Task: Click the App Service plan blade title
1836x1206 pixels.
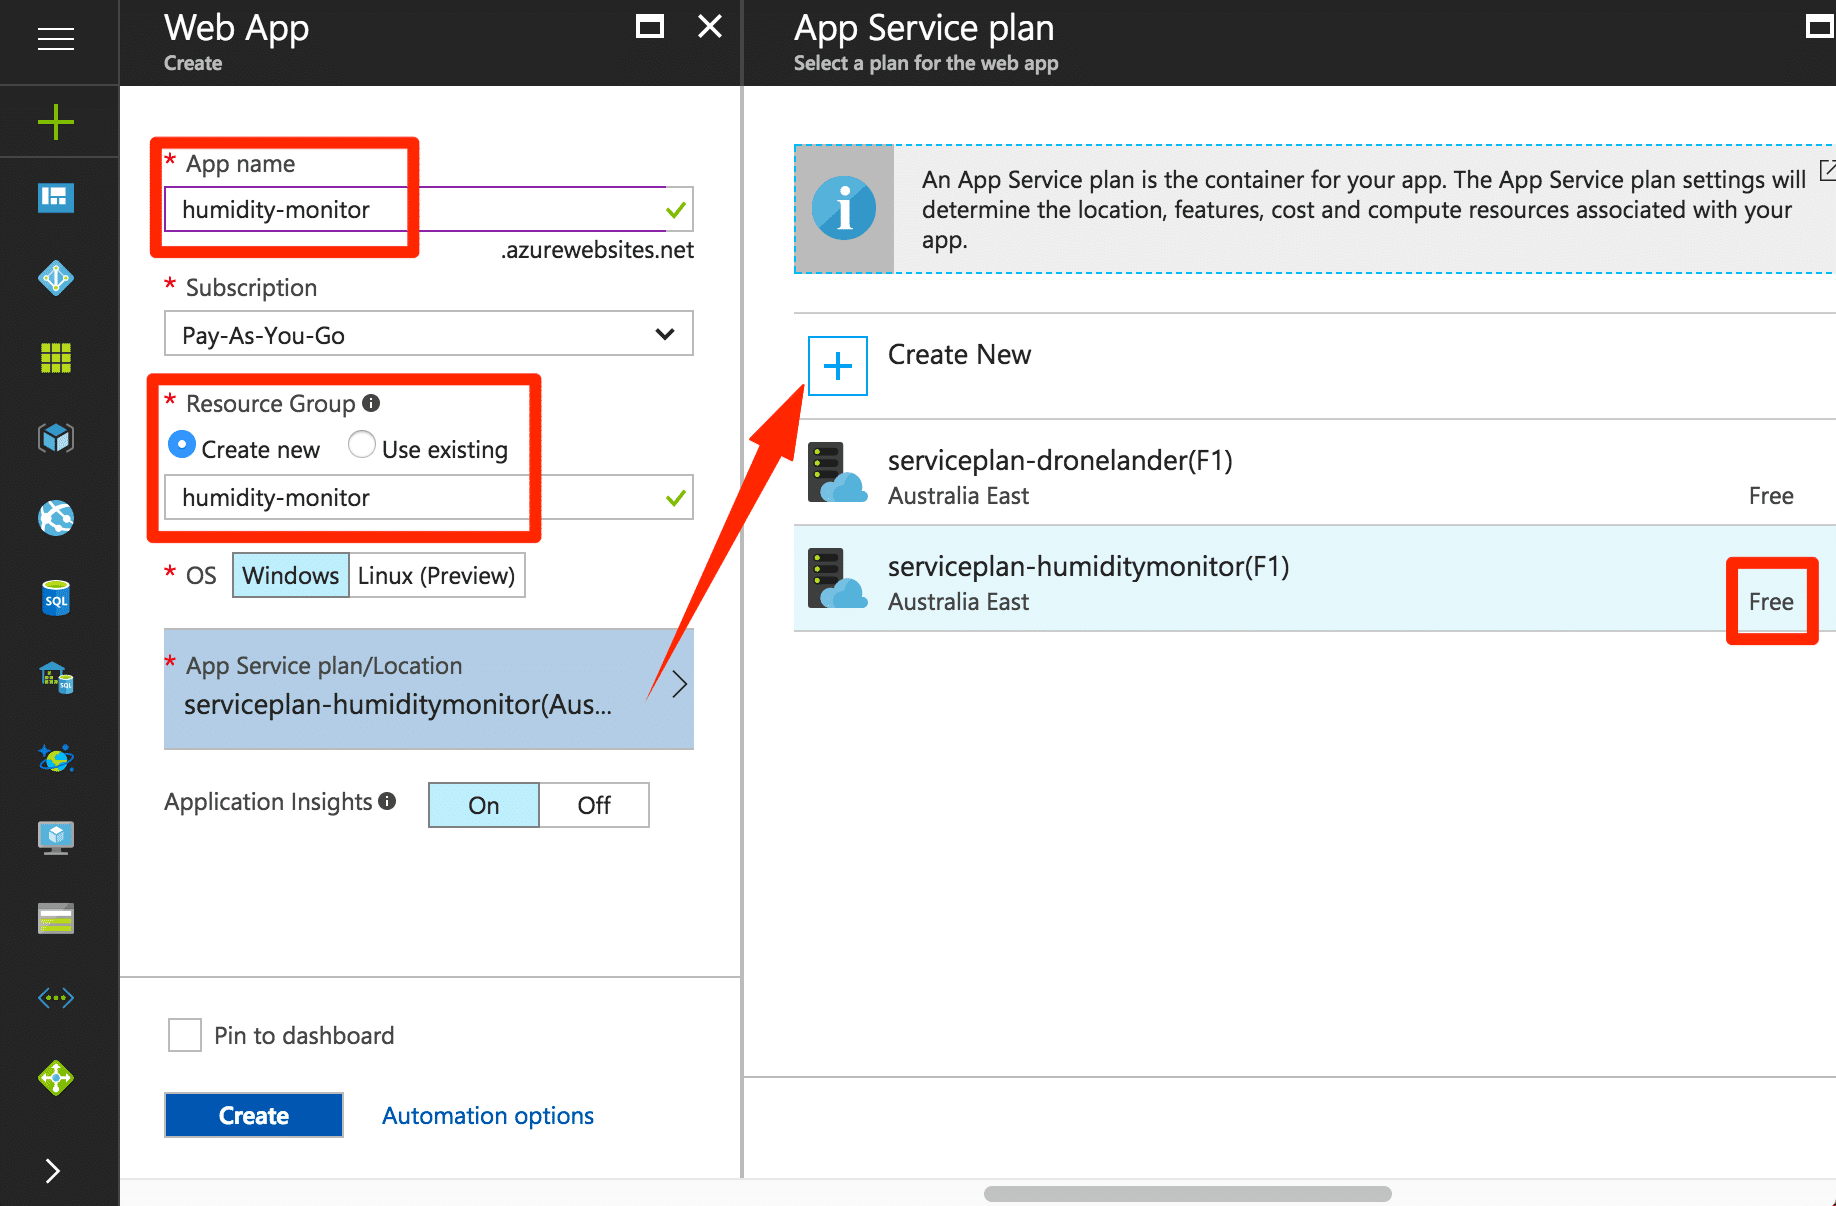Action: (924, 28)
